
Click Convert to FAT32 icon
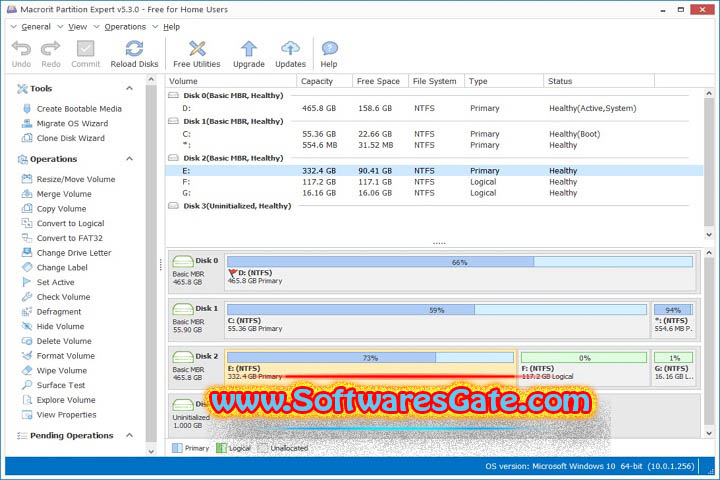click(27, 237)
